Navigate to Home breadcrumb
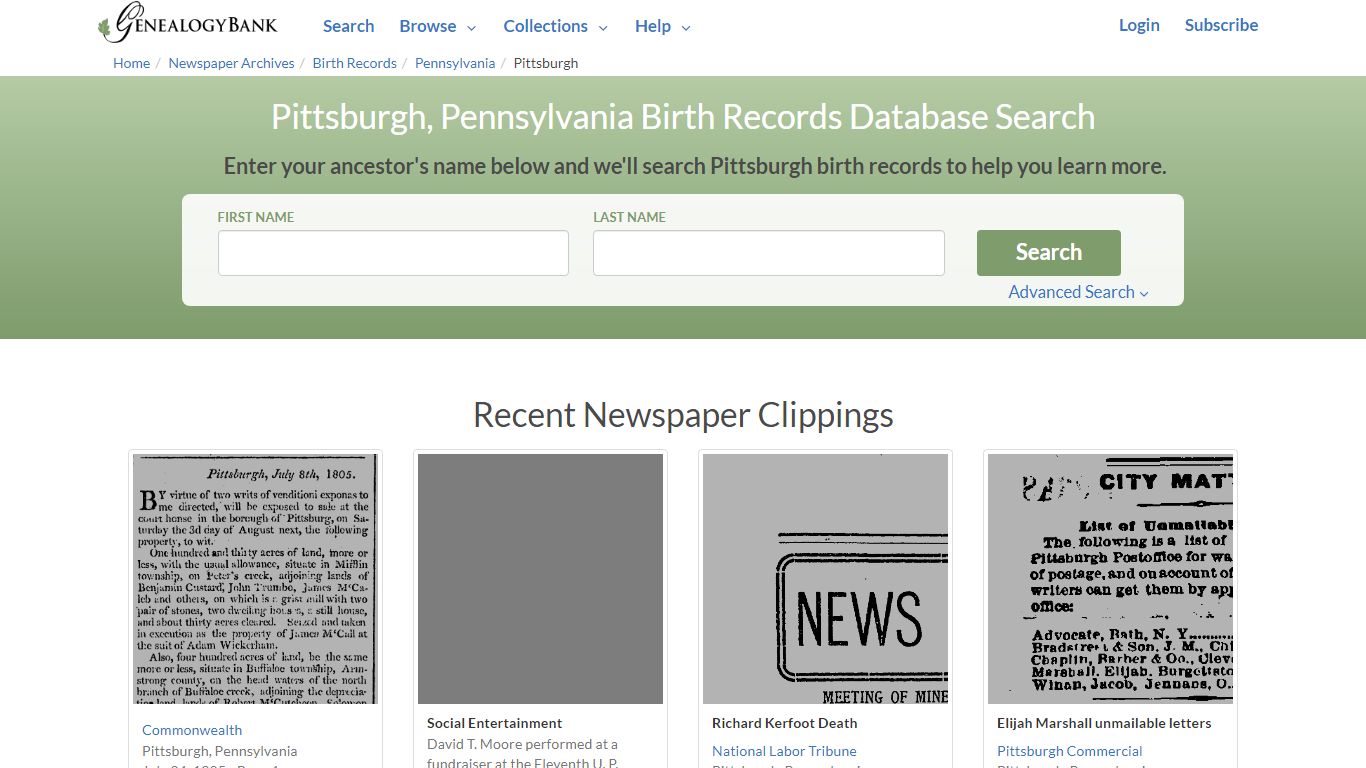The width and height of the screenshot is (1366, 768). click(131, 63)
